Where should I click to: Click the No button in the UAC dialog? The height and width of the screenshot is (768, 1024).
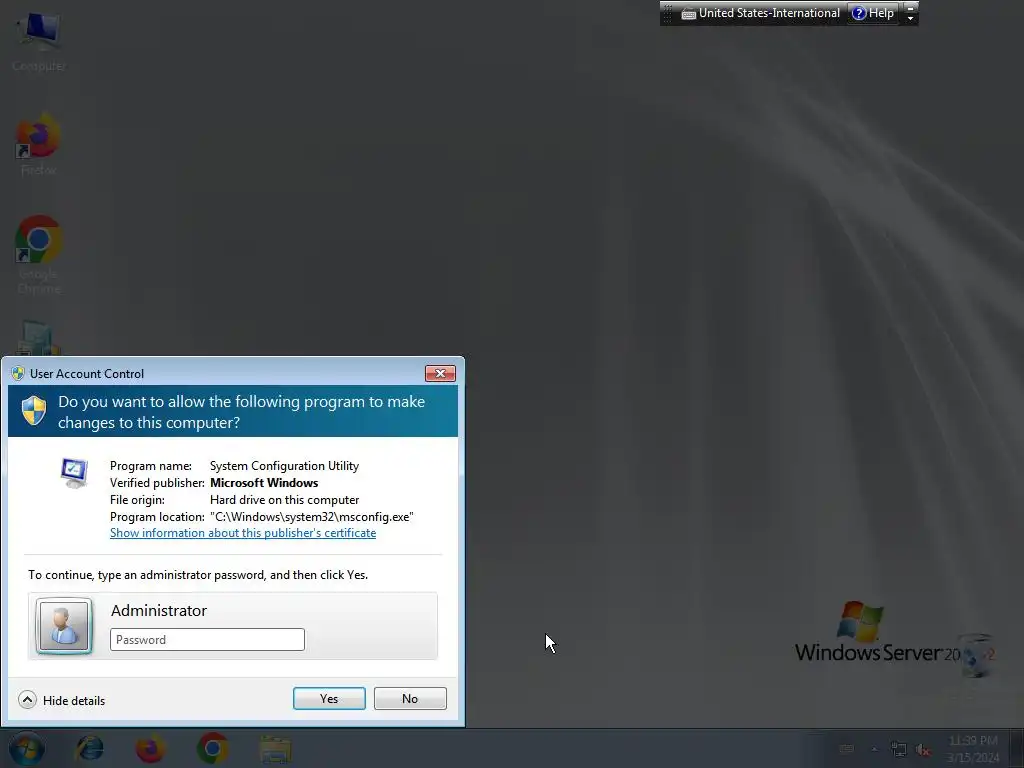[410, 698]
